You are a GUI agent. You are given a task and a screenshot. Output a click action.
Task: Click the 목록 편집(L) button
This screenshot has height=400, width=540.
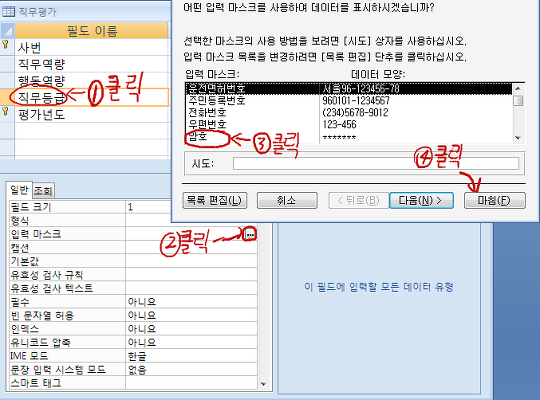click(215, 201)
